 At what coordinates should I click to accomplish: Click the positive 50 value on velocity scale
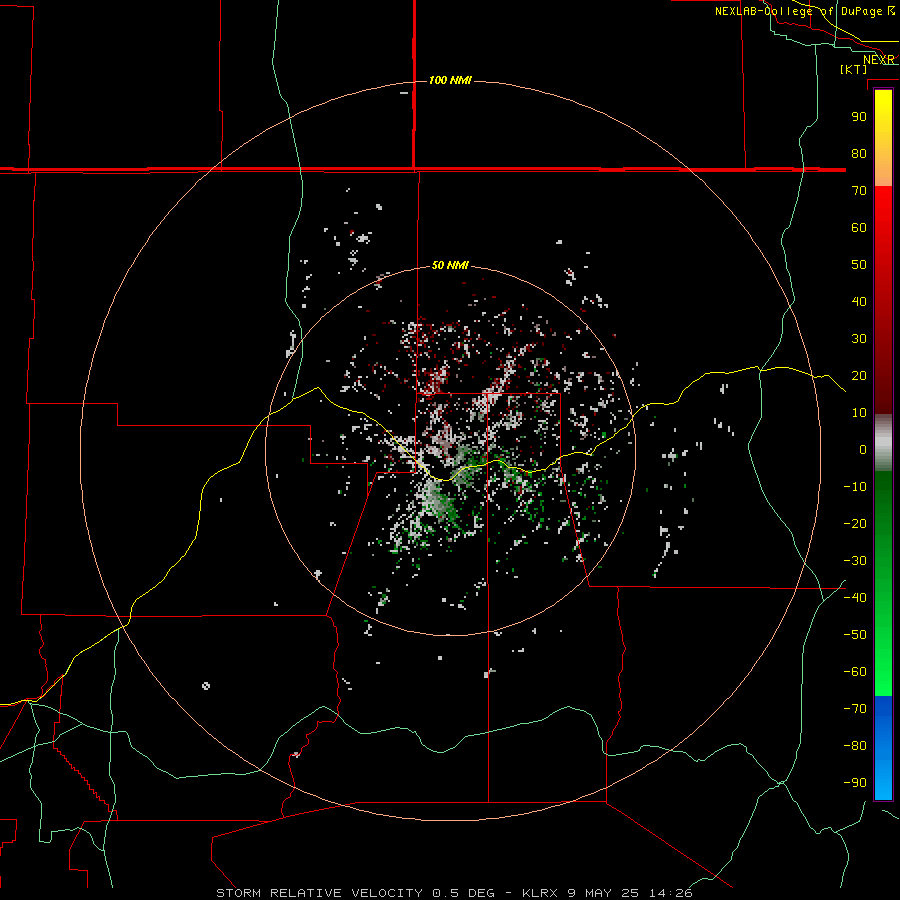point(859,265)
